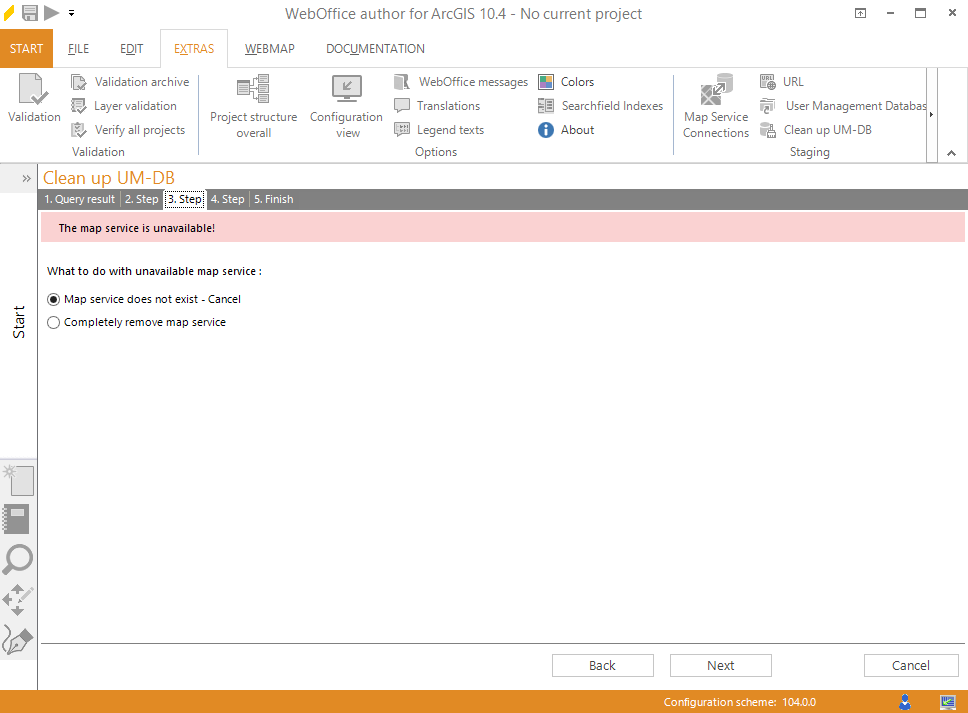The height and width of the screenshot is (713, 968).
Task: Click the notebook sidebar icon
Action: tap(16, 519)
